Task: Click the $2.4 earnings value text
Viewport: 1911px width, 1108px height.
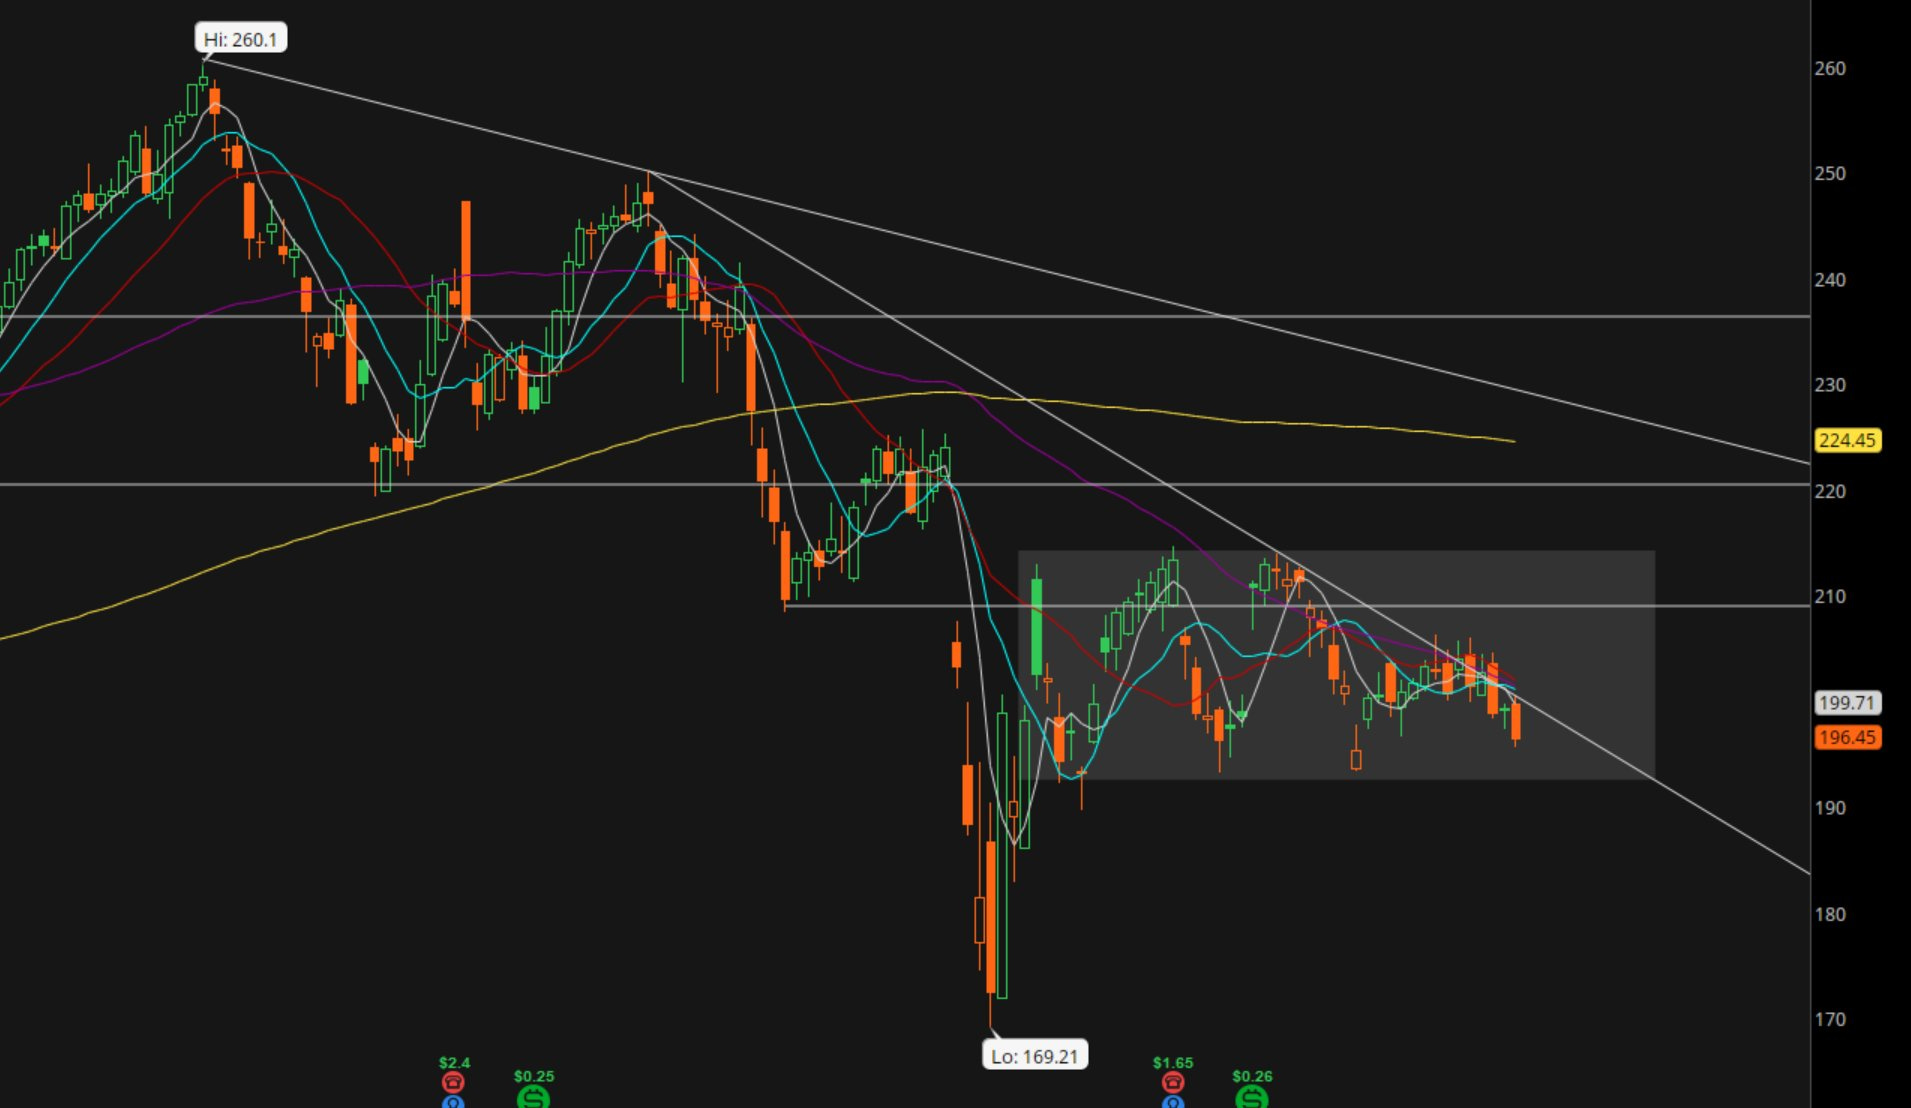Action: [454, 1063]
